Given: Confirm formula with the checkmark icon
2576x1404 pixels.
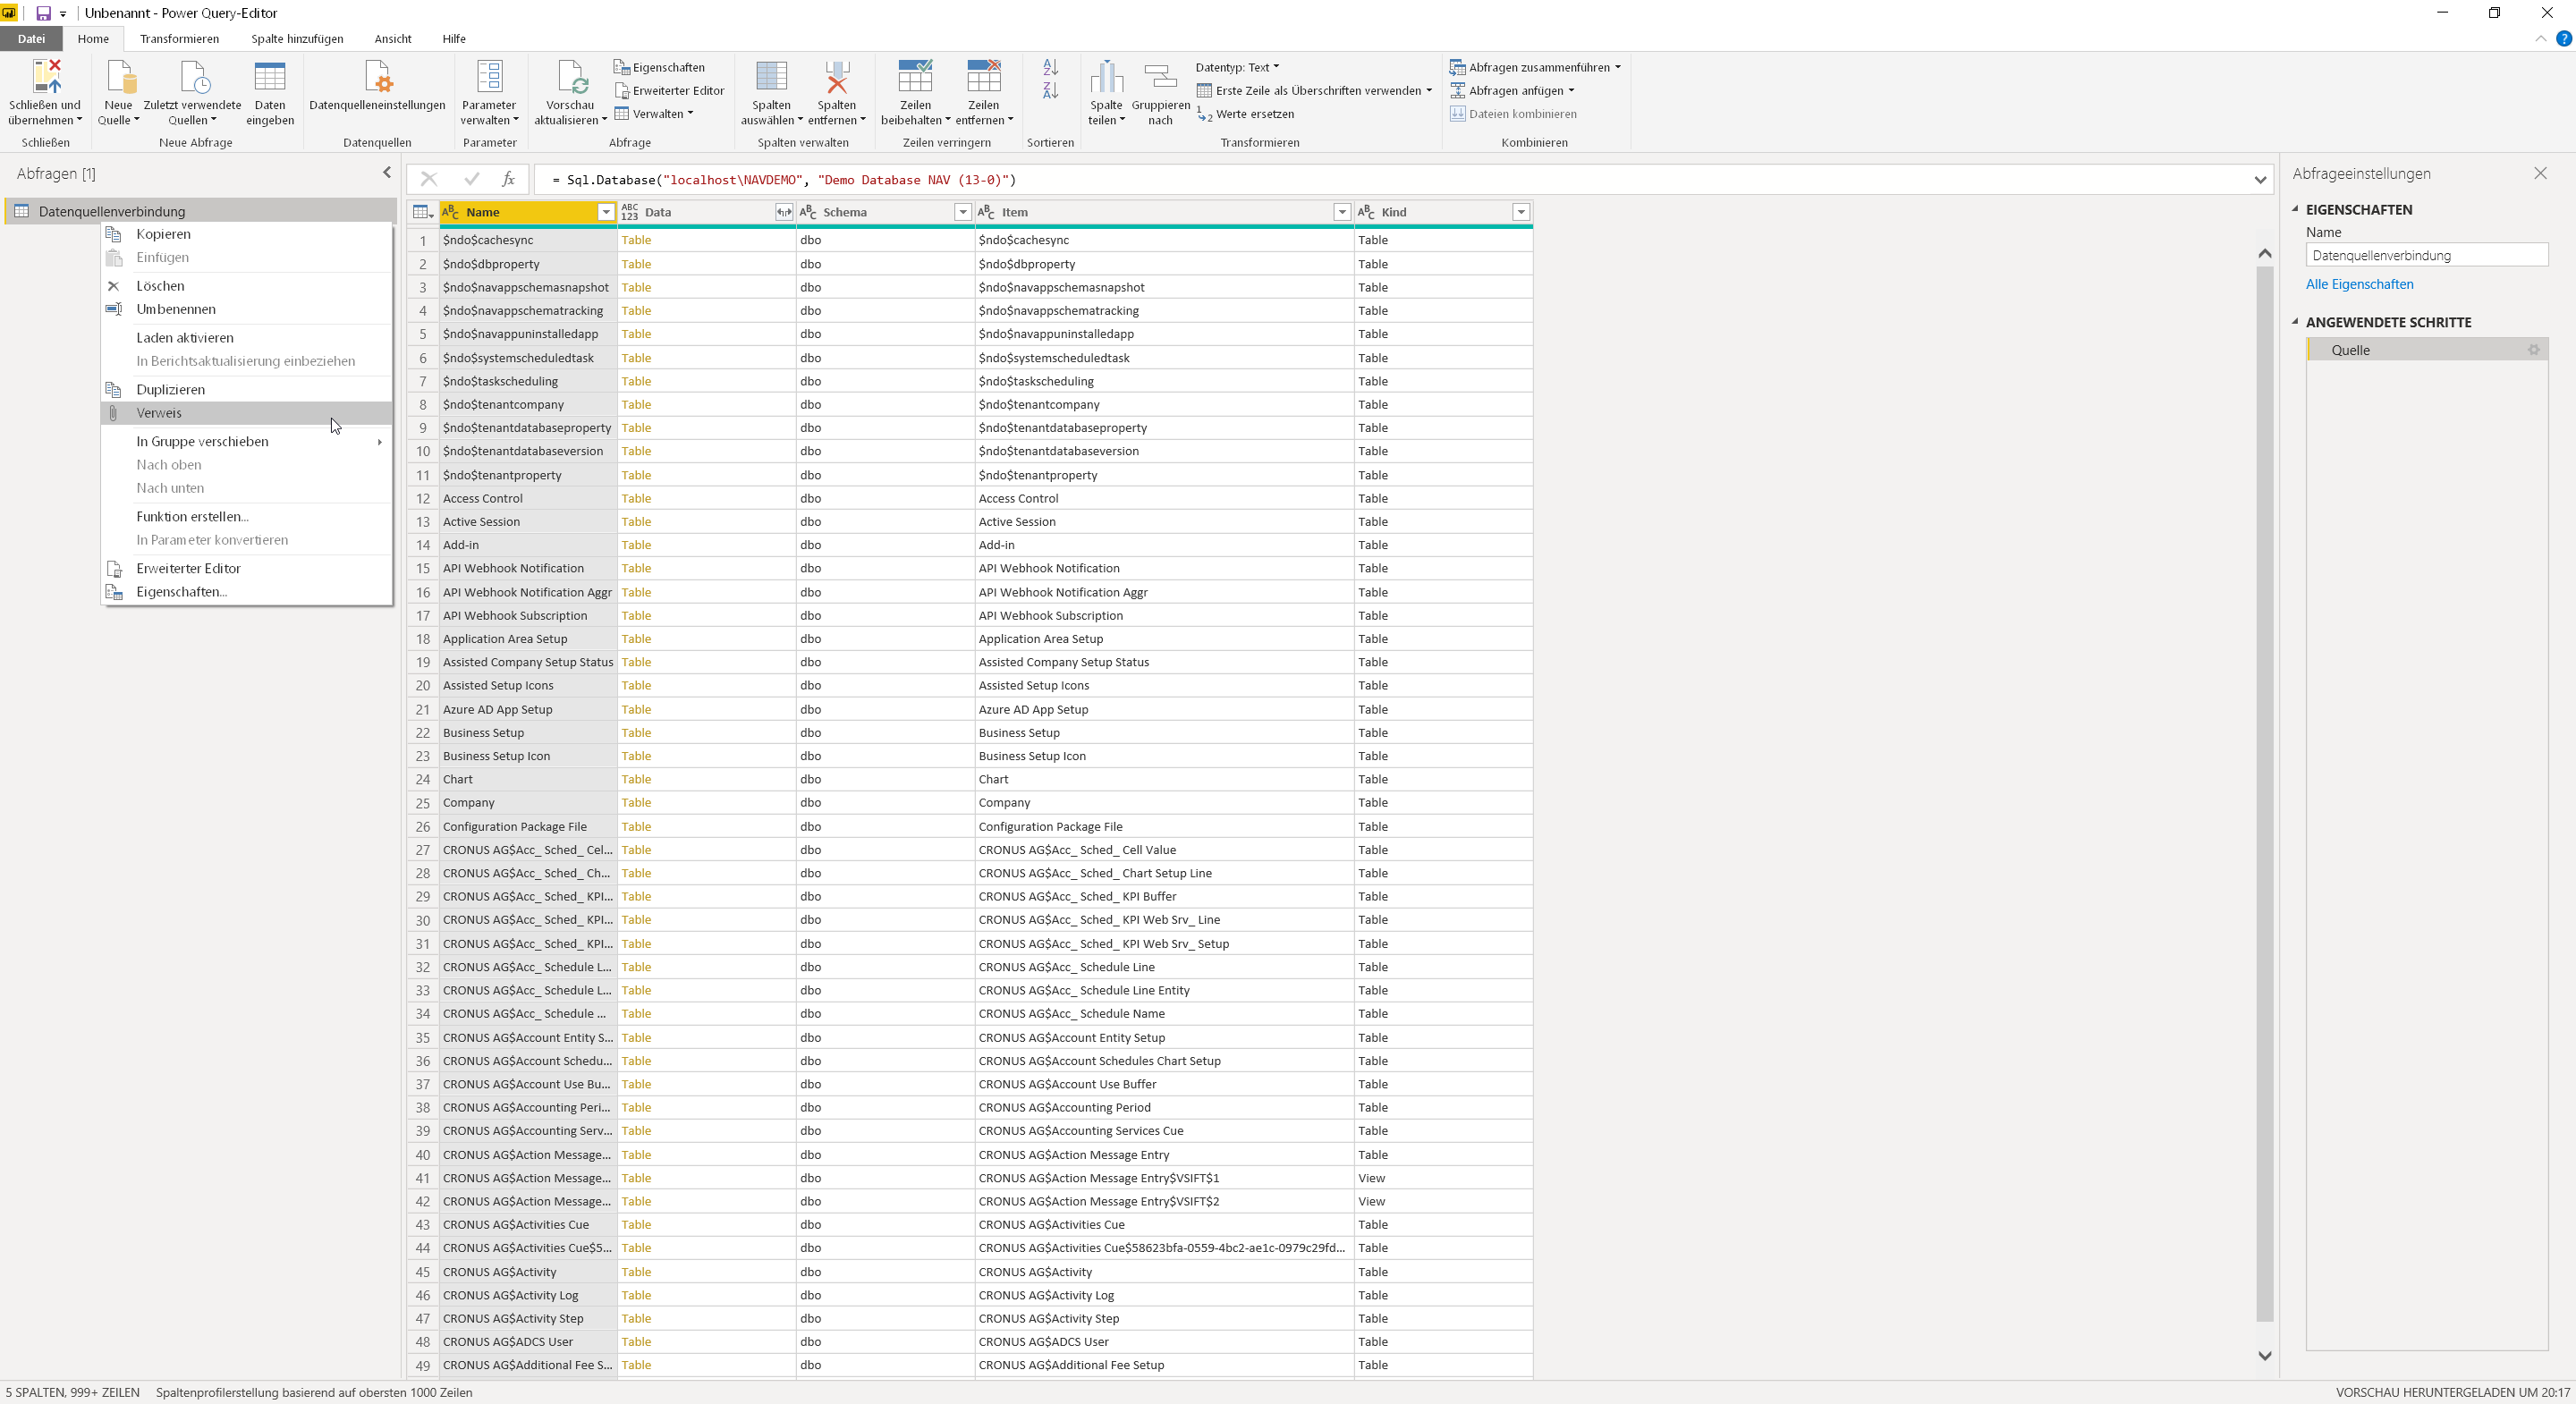Looking at the screenshot, I should tap(471, 179).
